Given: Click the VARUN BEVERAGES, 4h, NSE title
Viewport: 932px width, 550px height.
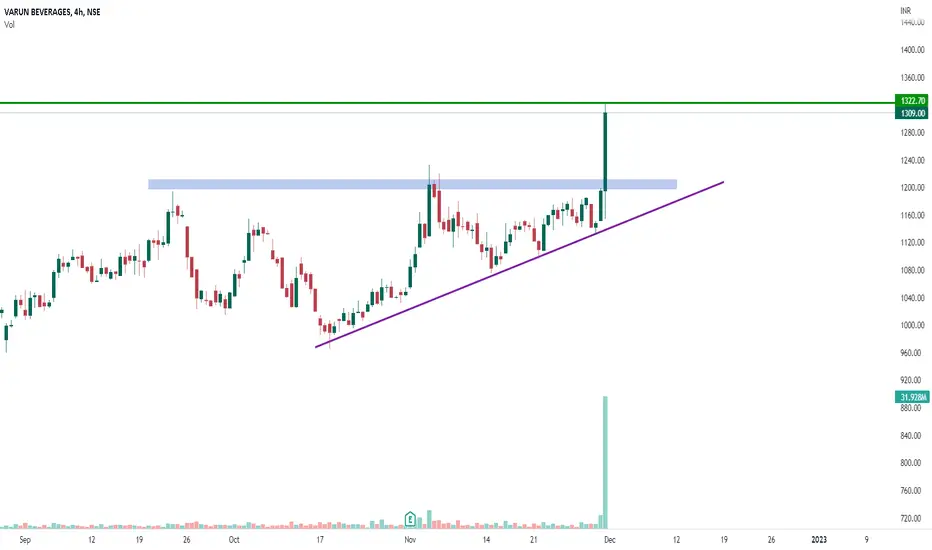Looking at the screenshot, I should (x=52, y=12).
